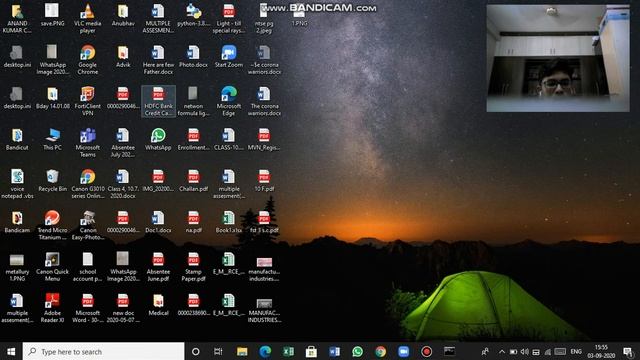Select the Challan.pdf file
The height and width of the screenshot is (360, 640).
click(193, 181)
